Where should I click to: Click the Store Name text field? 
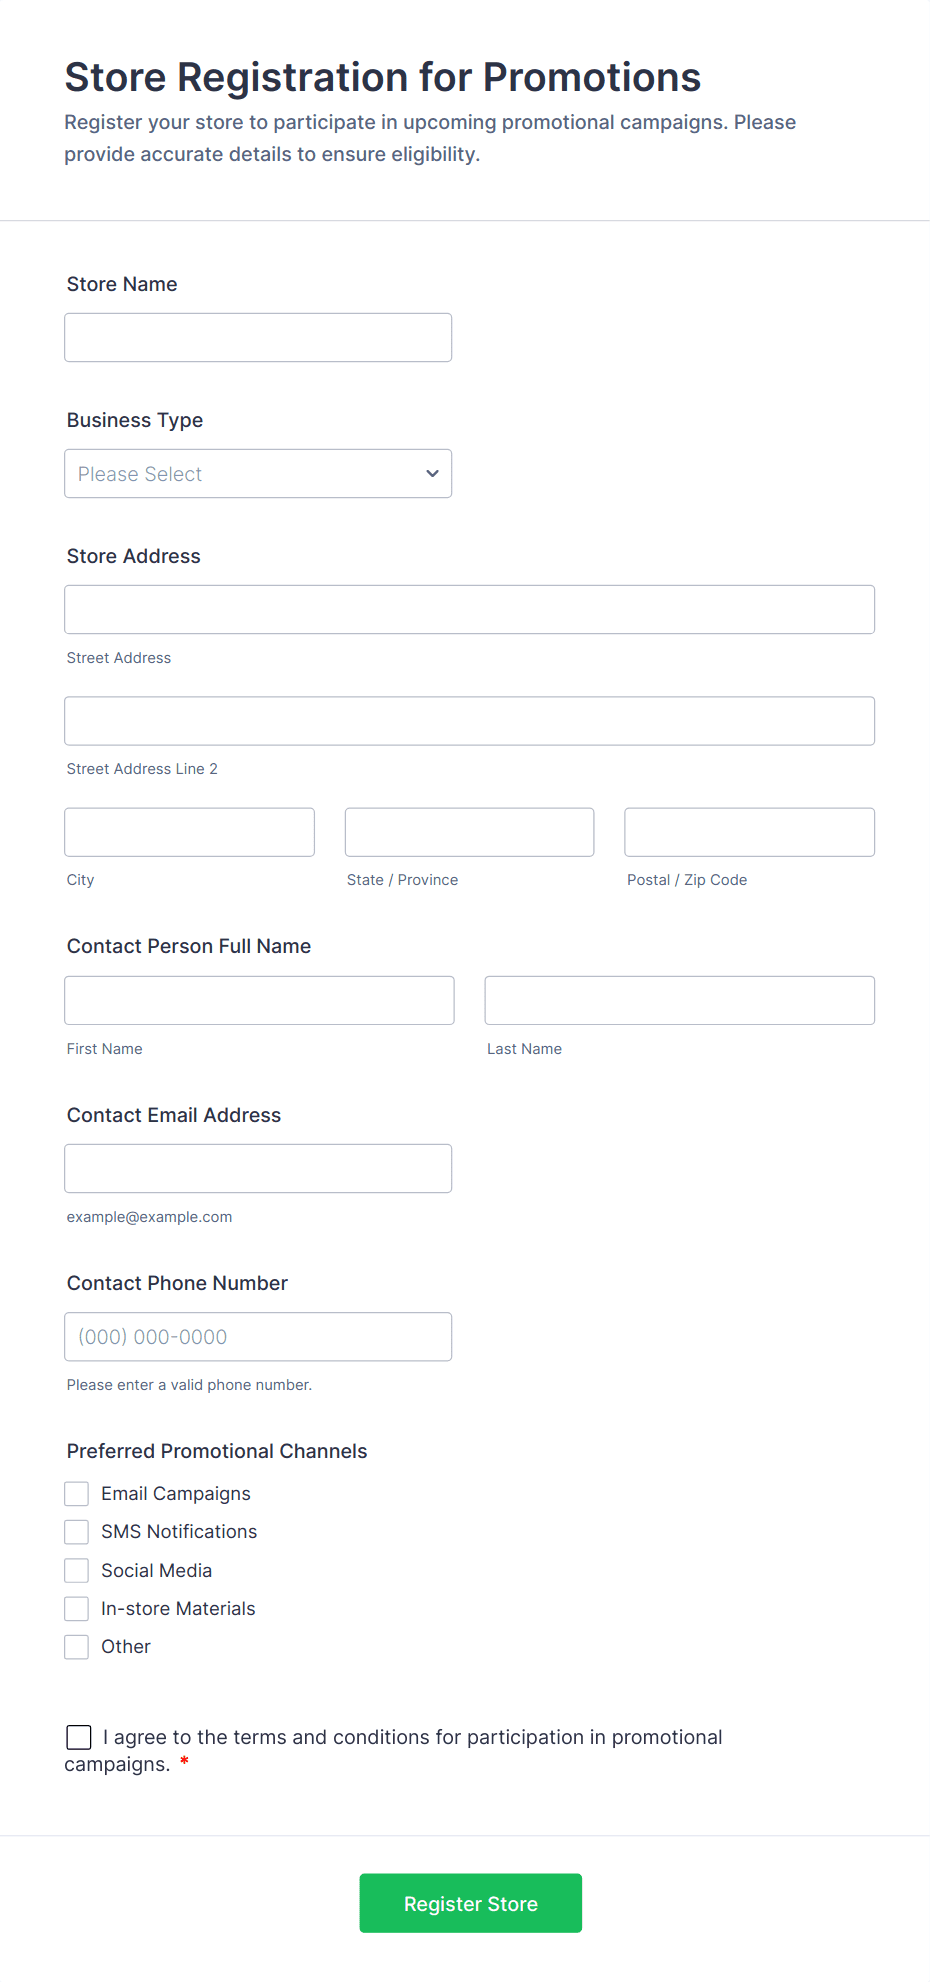tap(257, 338)
